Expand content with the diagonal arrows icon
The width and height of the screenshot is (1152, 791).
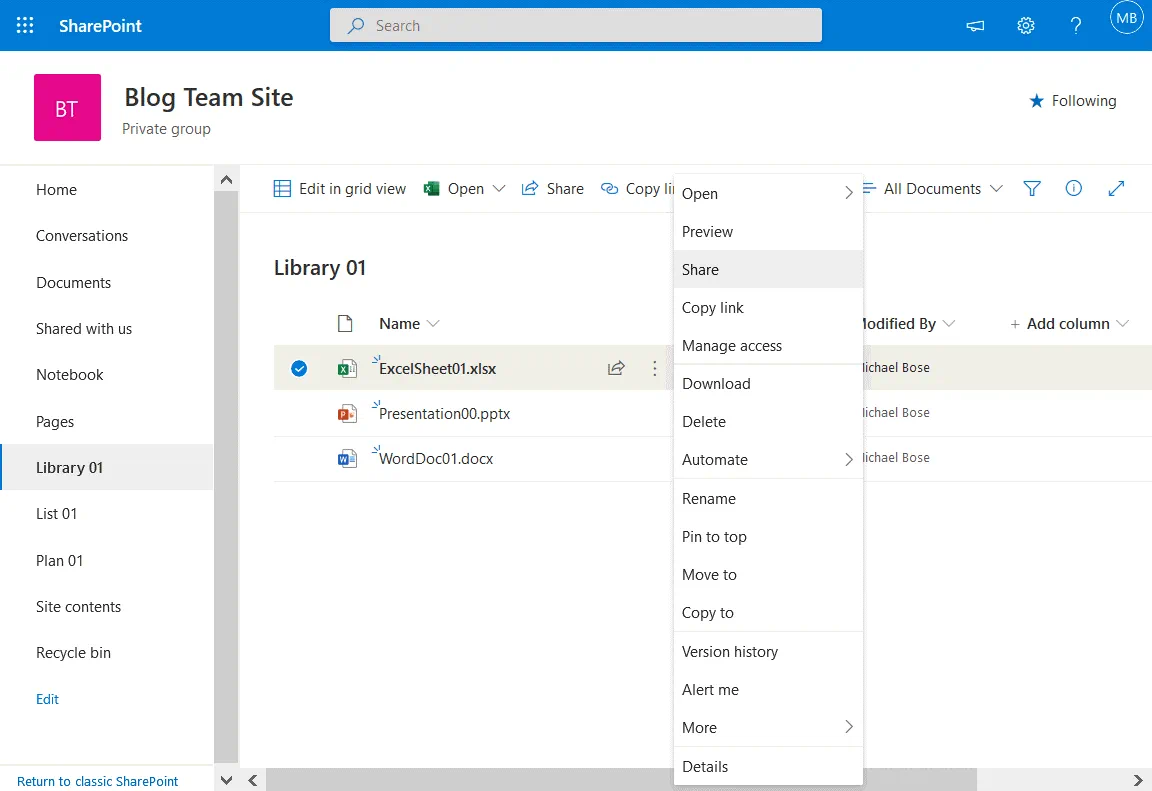(1117, 188)
